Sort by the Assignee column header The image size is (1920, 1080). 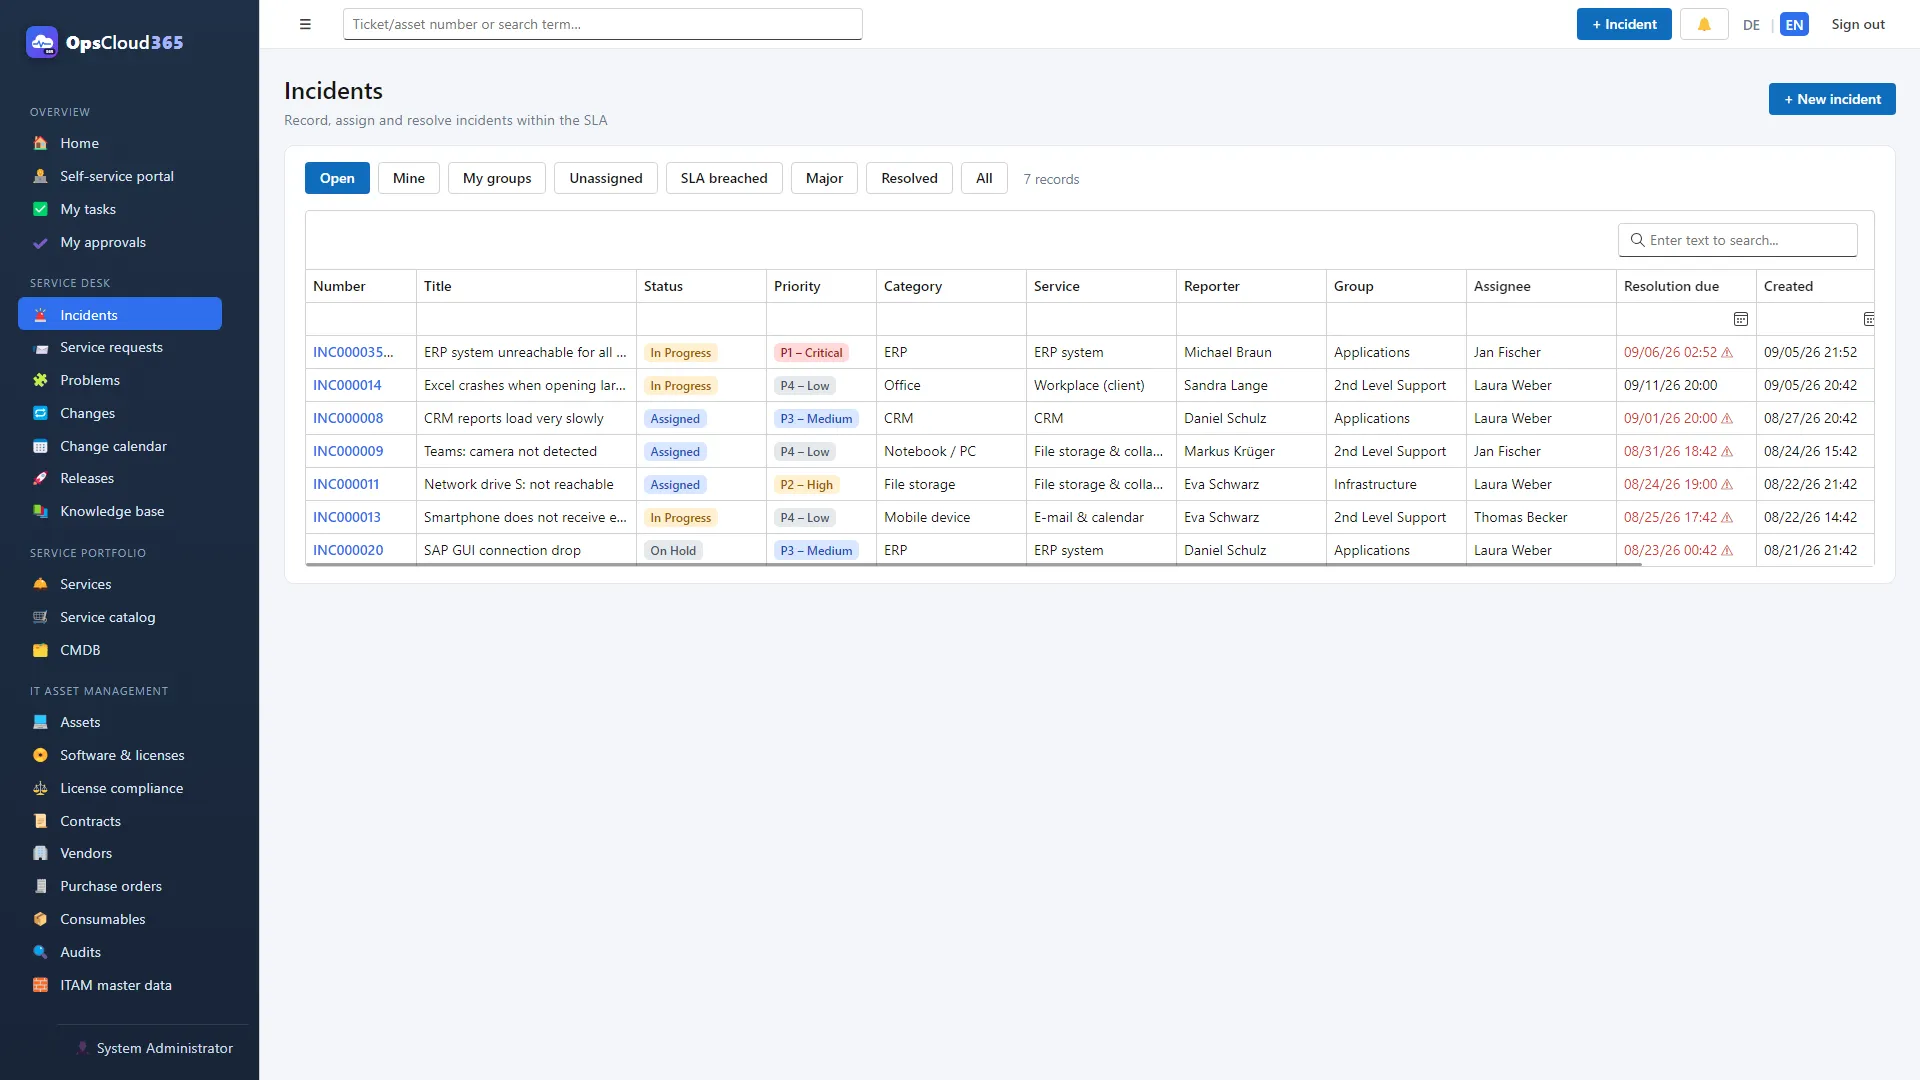[x=1541, y=286]
